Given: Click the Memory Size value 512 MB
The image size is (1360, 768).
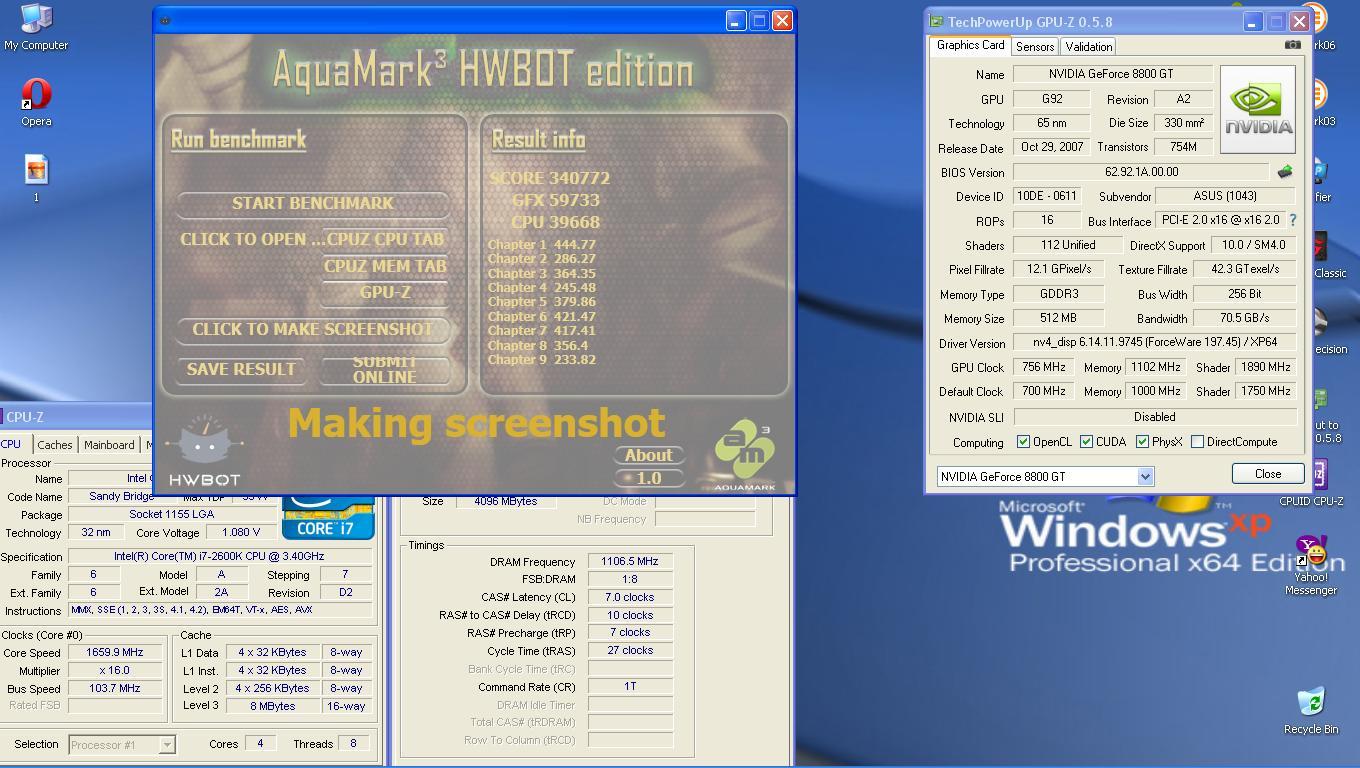Looking at the screenshot, I should point(1058,318).
